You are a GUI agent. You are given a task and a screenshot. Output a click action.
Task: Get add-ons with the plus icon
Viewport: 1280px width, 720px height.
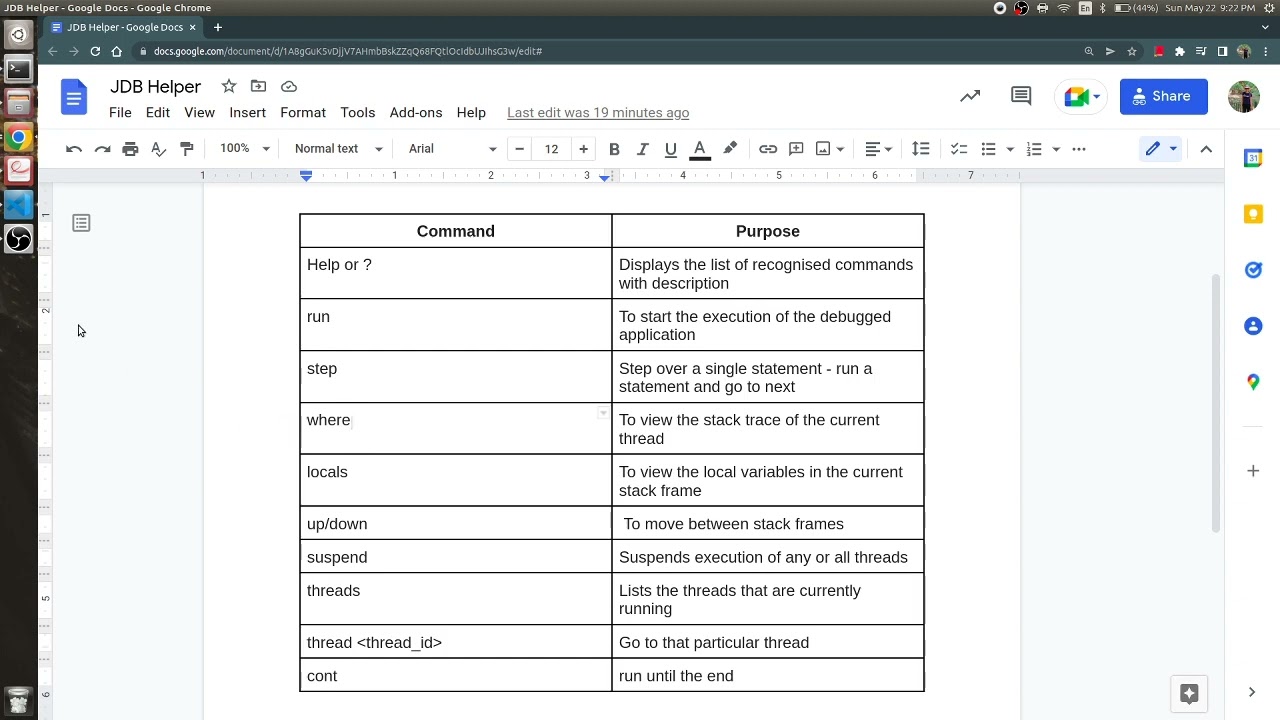(x=1253, y=470)
